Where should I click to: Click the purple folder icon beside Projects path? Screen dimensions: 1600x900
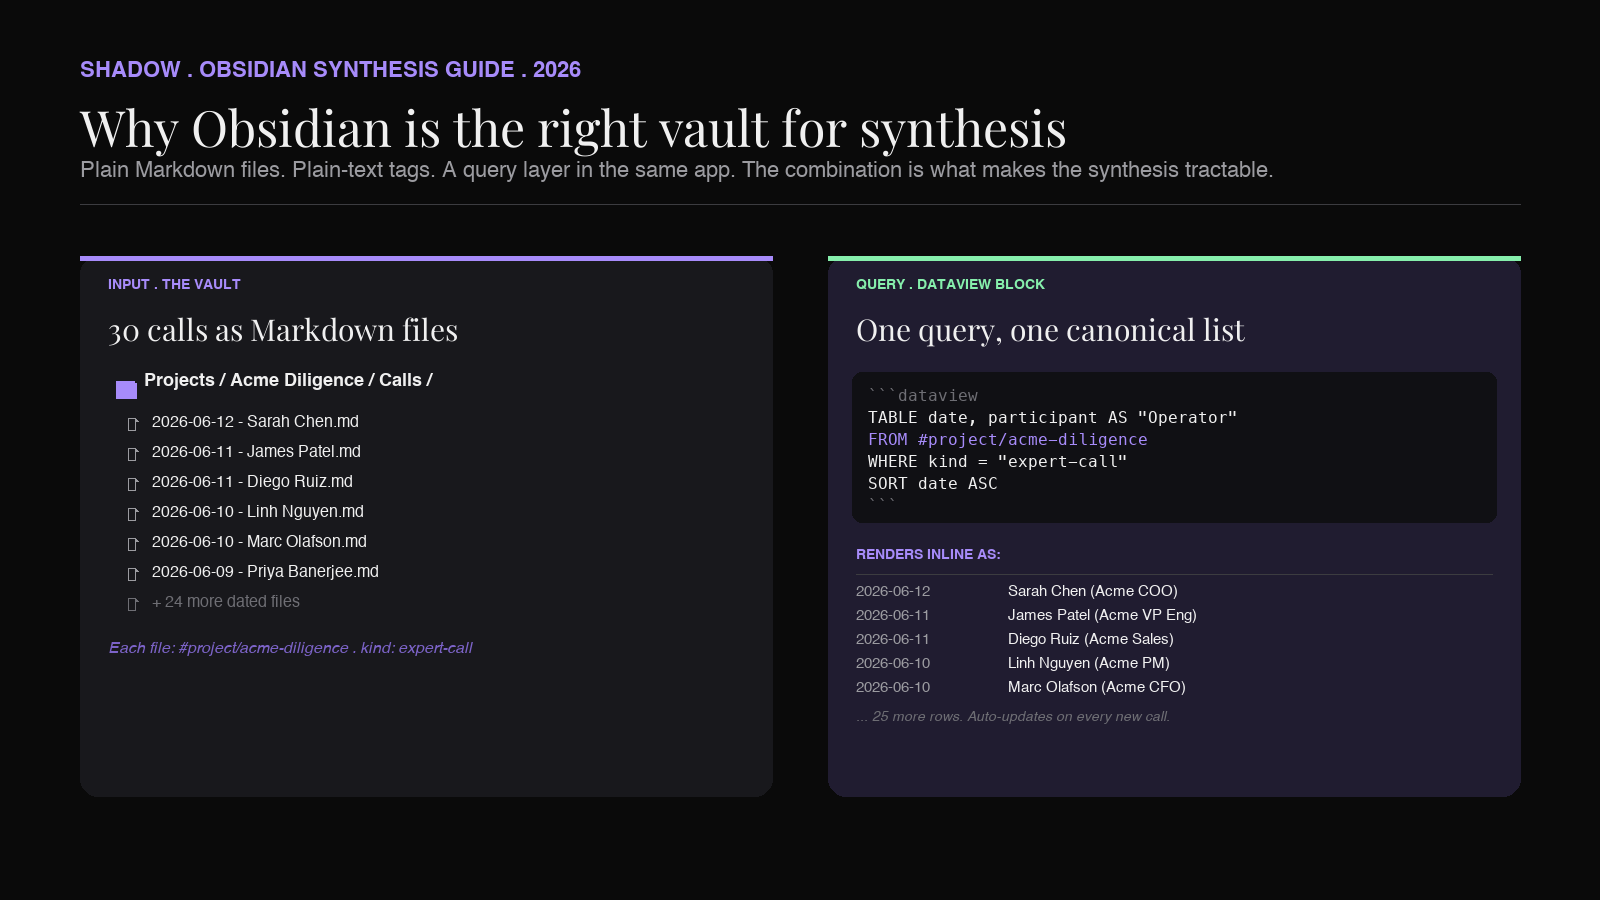point(126,390)
